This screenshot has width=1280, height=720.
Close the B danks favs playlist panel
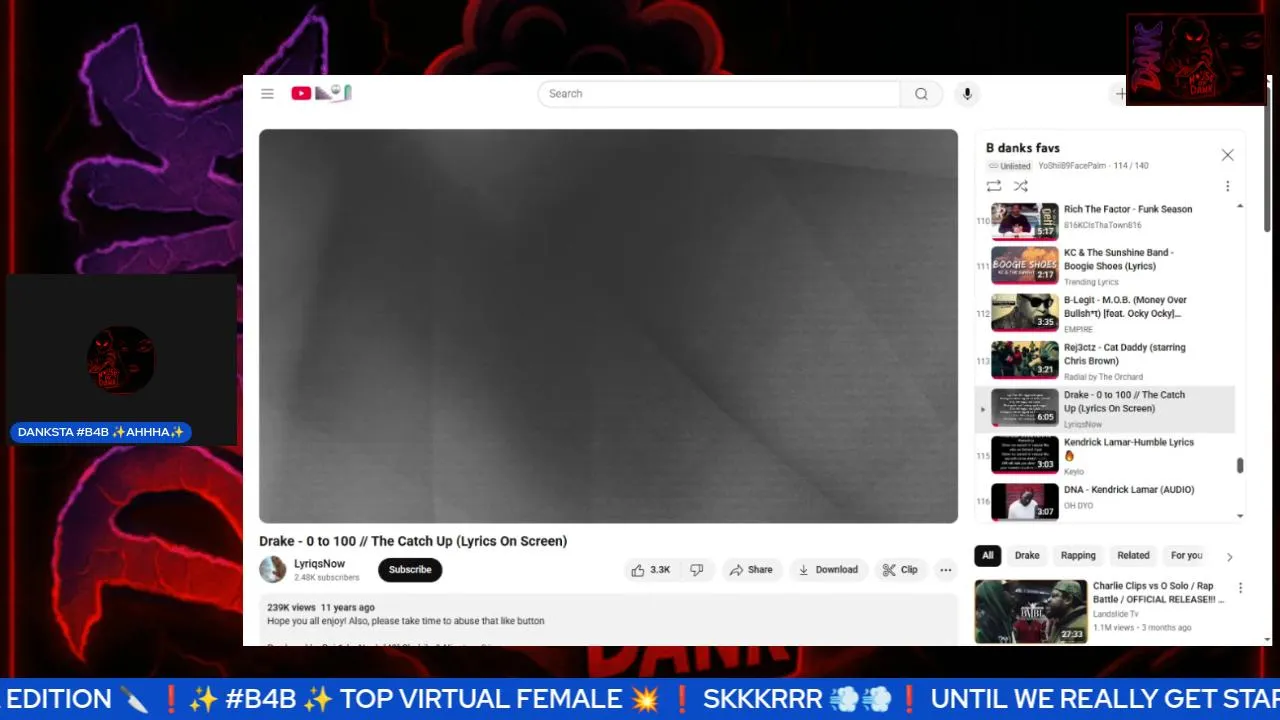coord(1227,155)
